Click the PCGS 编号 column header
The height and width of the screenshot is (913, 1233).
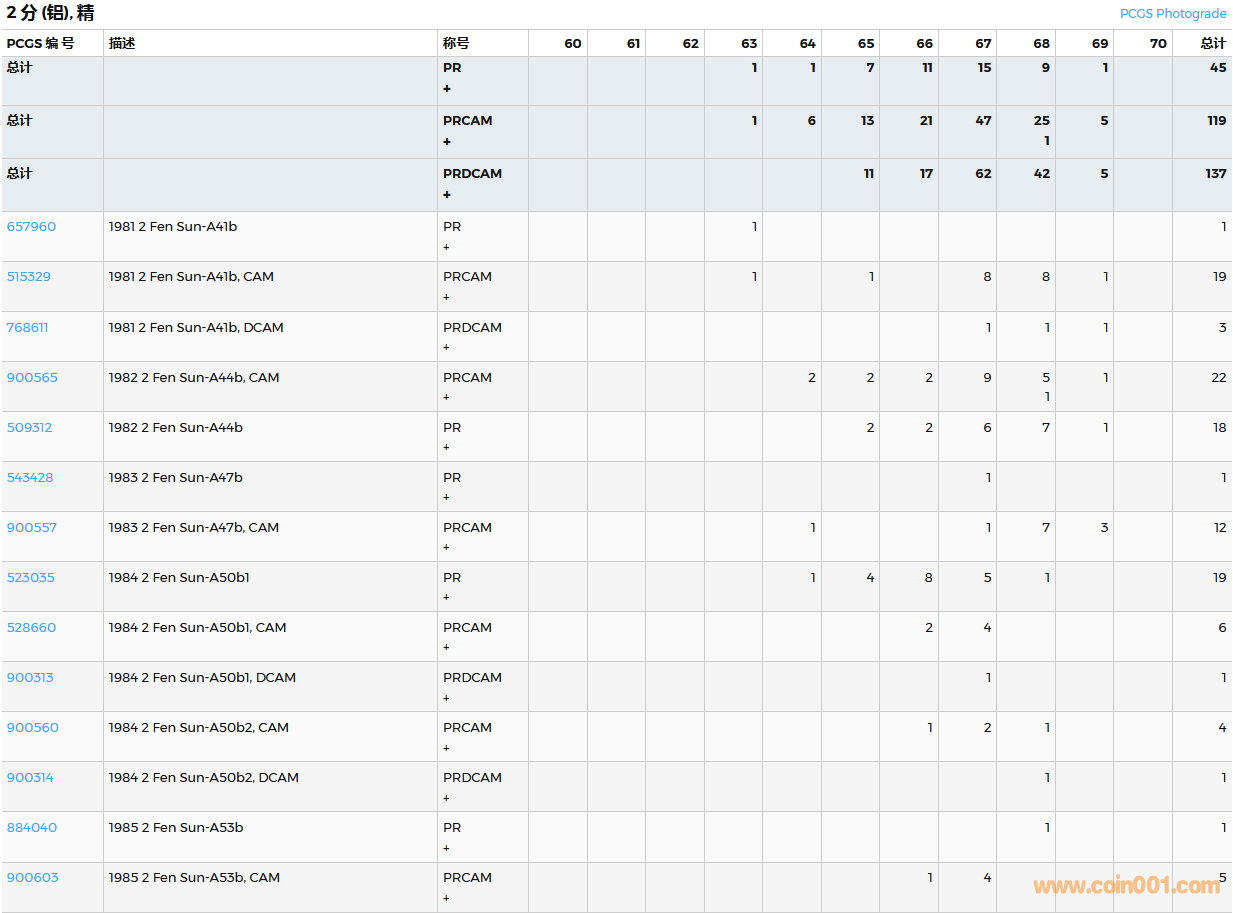(40, 44)
